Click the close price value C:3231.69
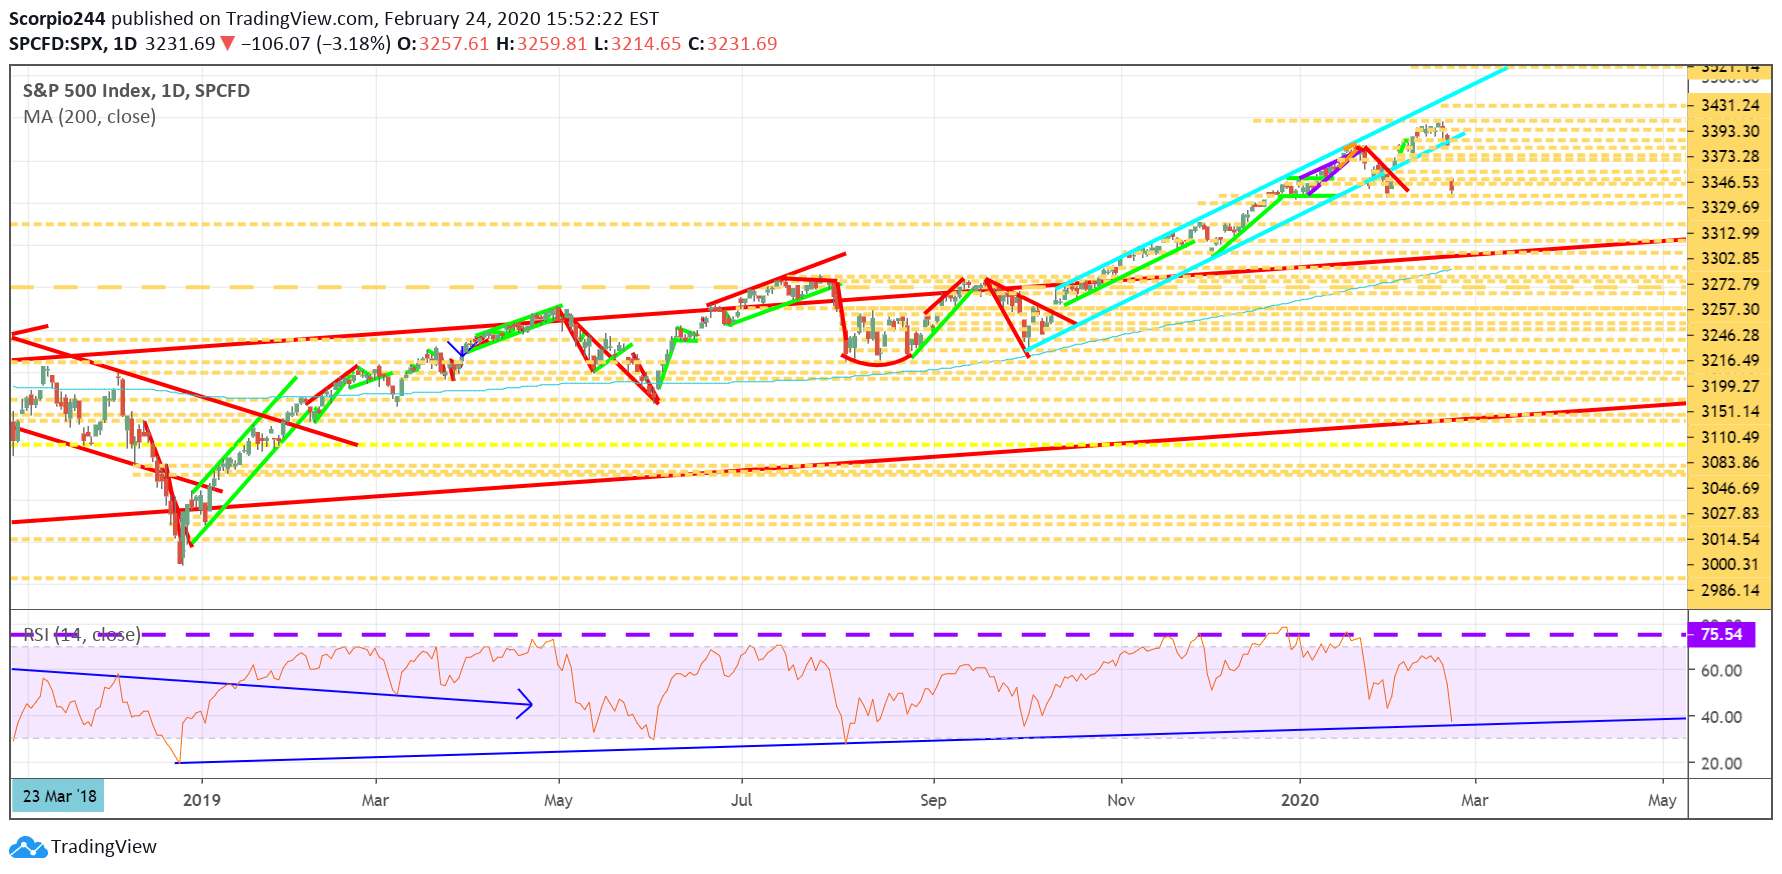1782x874 pixels. (733, 44)
